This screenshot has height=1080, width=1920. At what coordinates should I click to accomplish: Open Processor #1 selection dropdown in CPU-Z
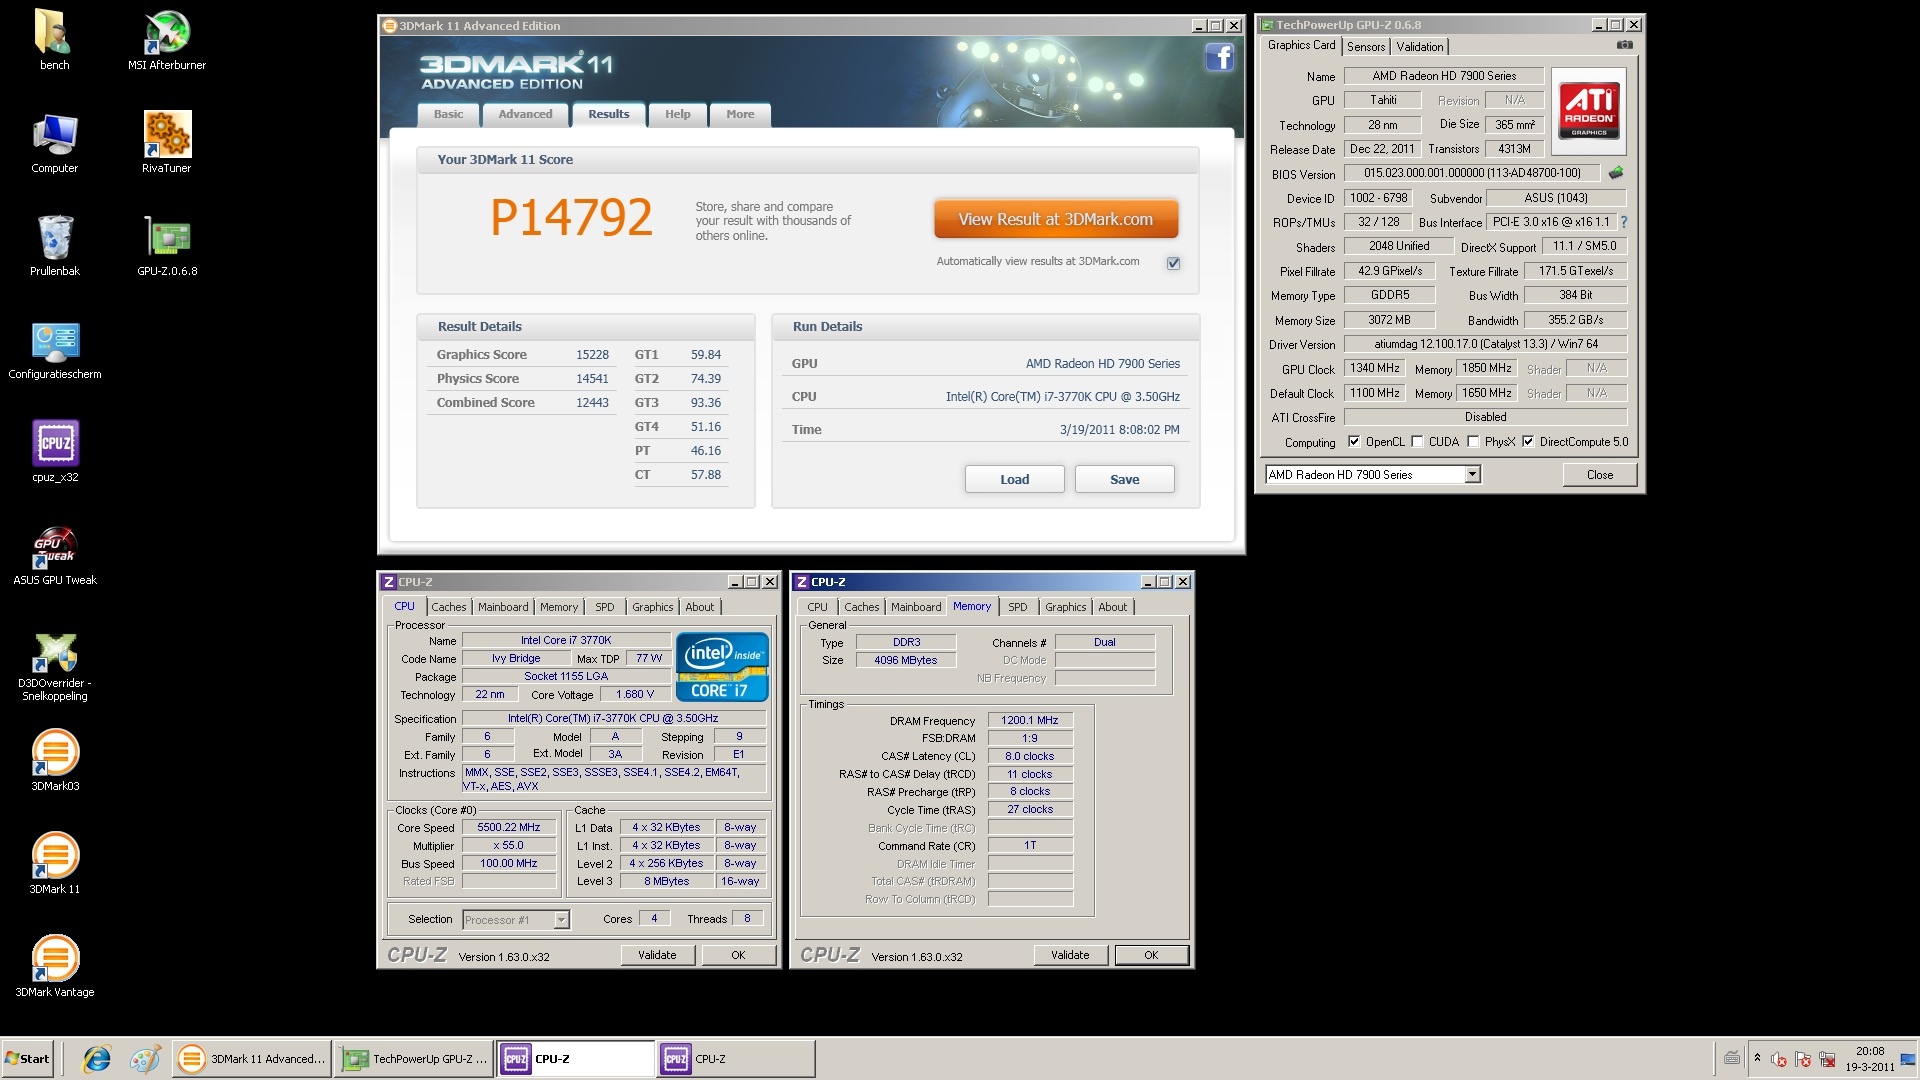(x=561, y=920)
